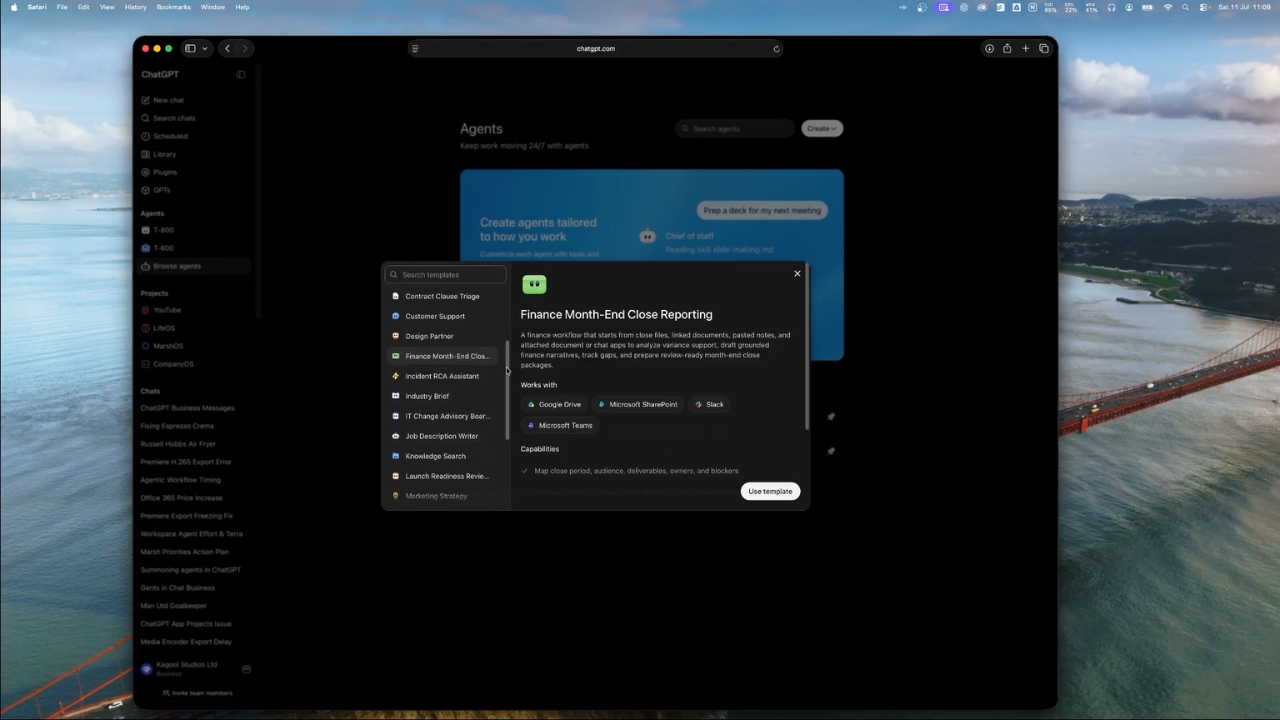Select the Incident RCA Assistant template icon
The width and height of the screenshot is (1280, 720).
click(395, 376)
